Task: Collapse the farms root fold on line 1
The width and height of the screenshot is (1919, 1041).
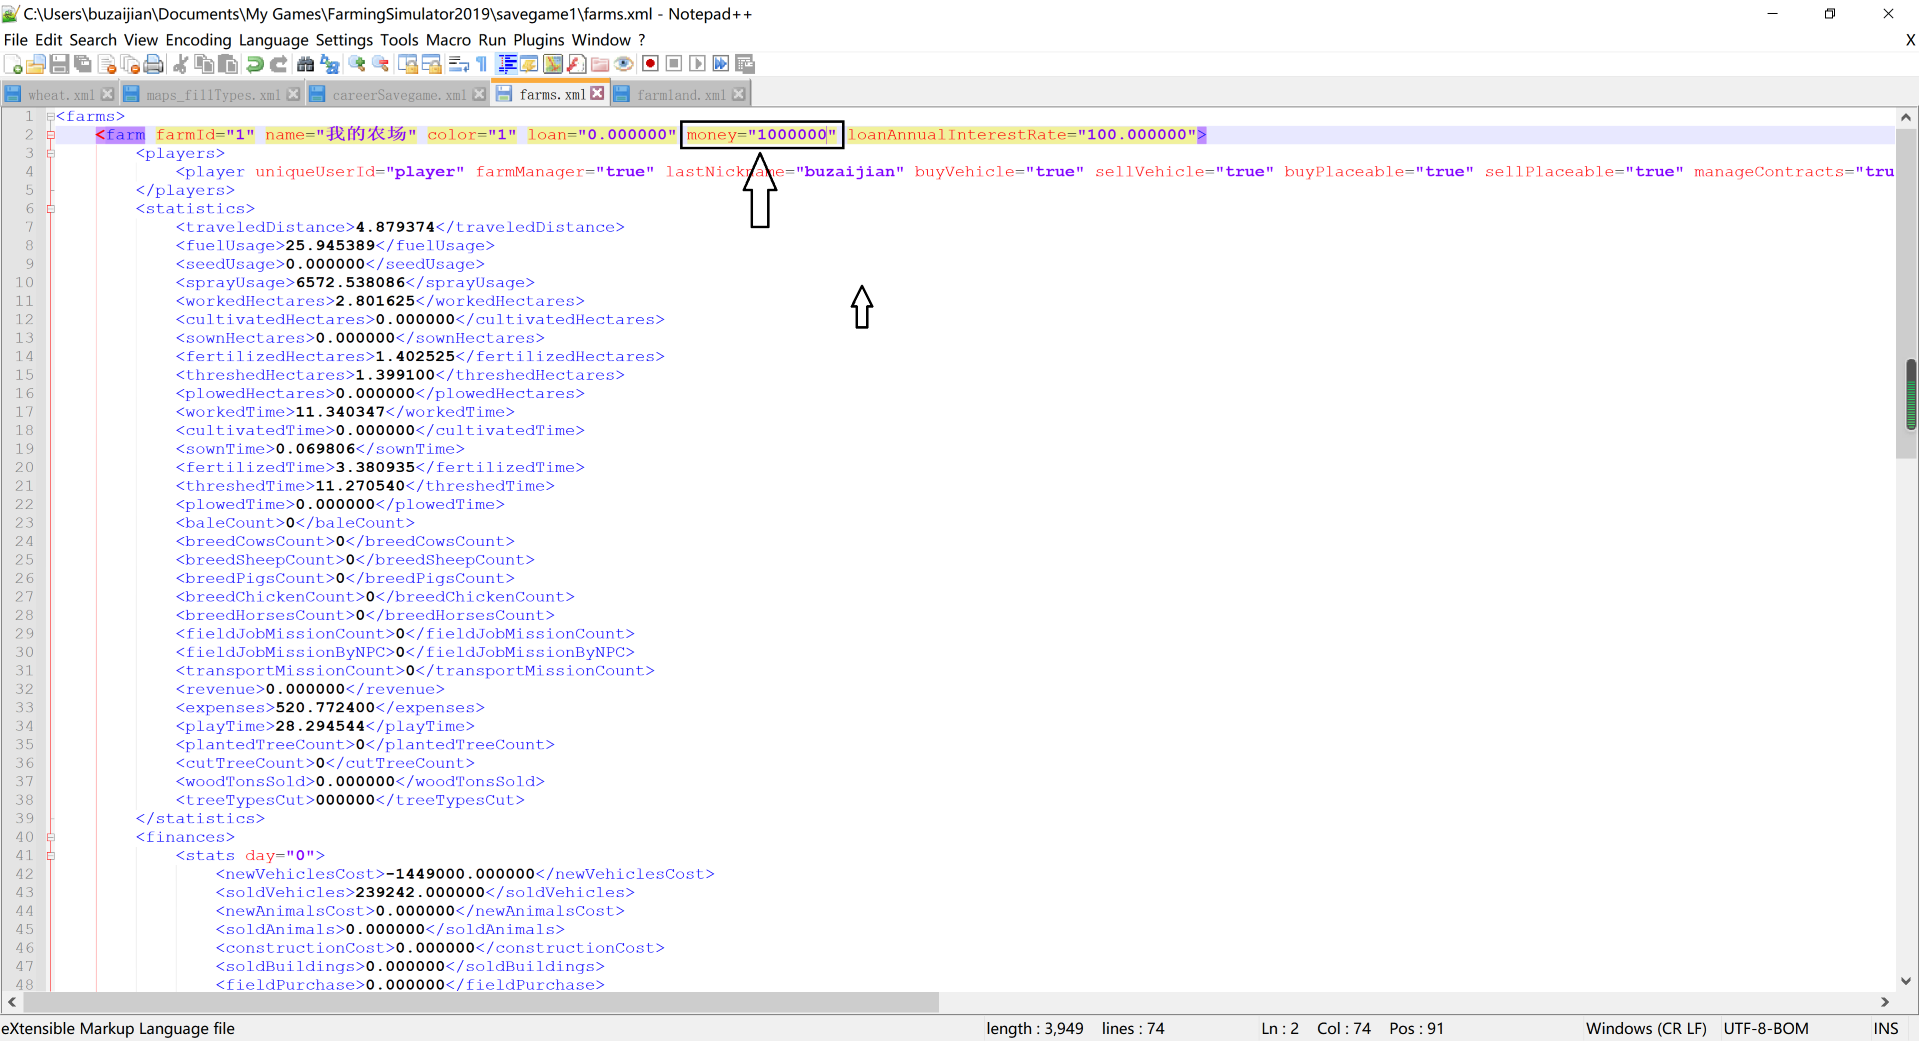Action: (x=50, y=117)
